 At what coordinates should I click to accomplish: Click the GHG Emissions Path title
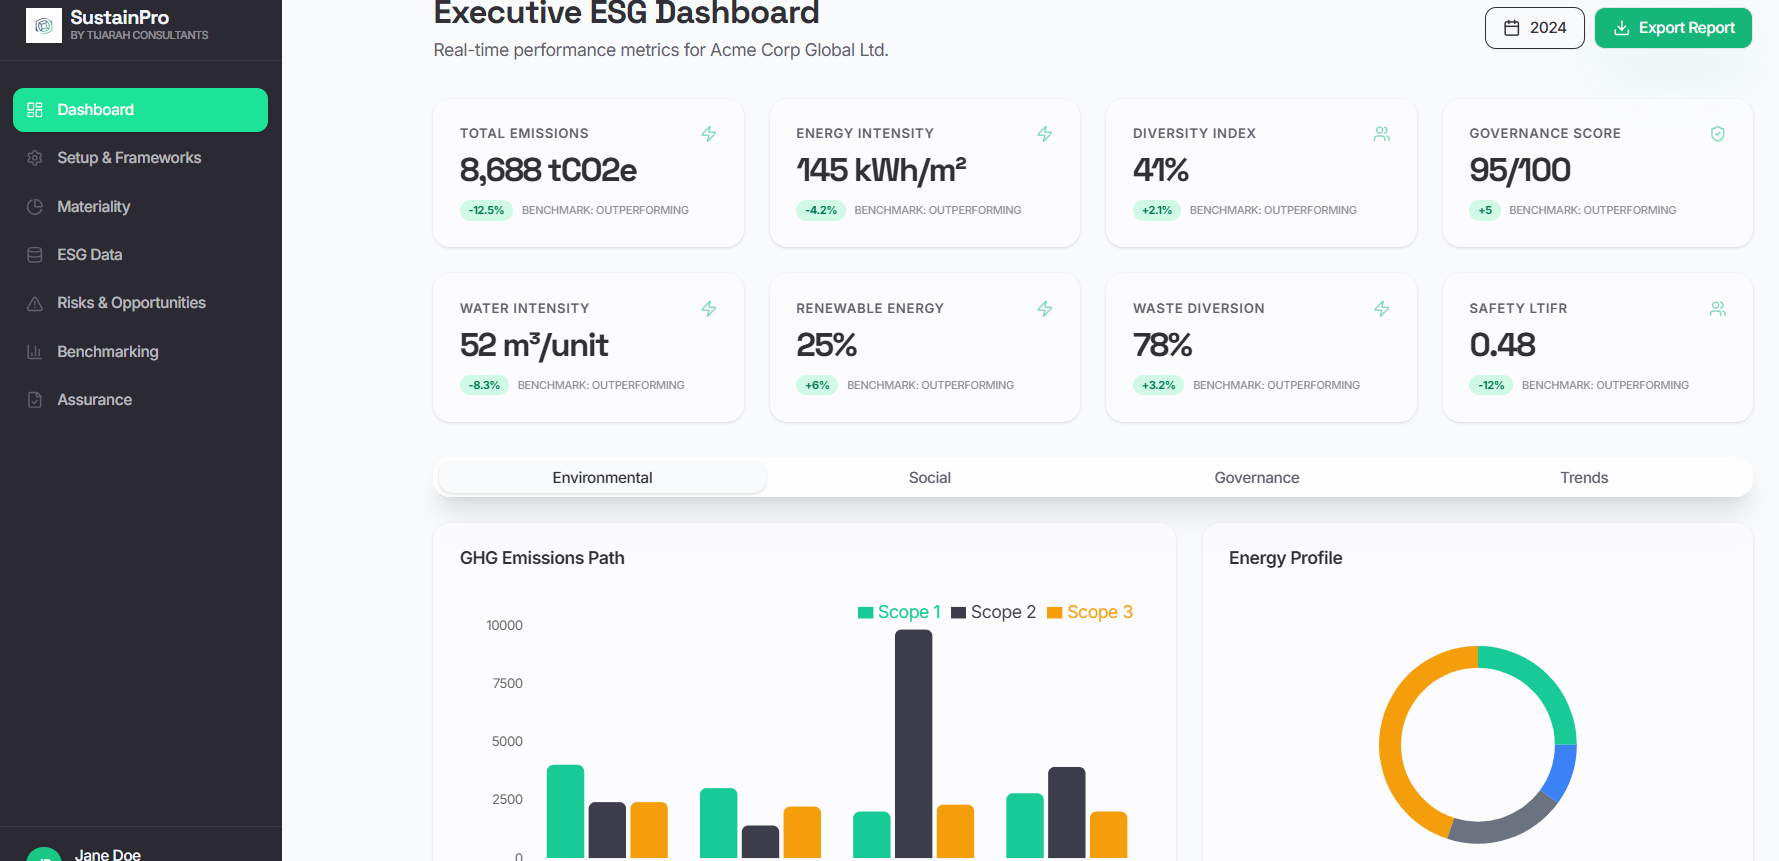pos(542,558)
